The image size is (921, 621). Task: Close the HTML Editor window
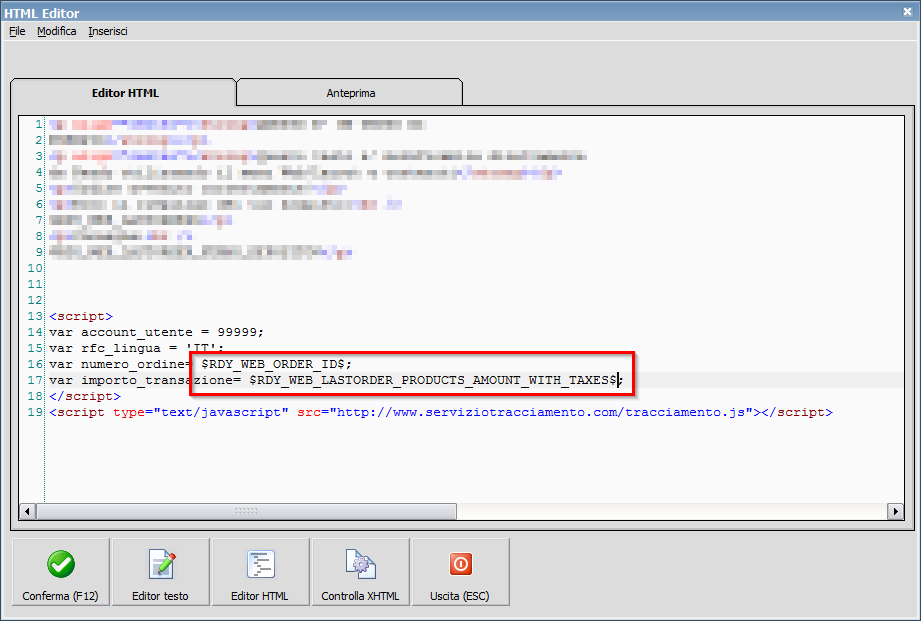point(909,11)
